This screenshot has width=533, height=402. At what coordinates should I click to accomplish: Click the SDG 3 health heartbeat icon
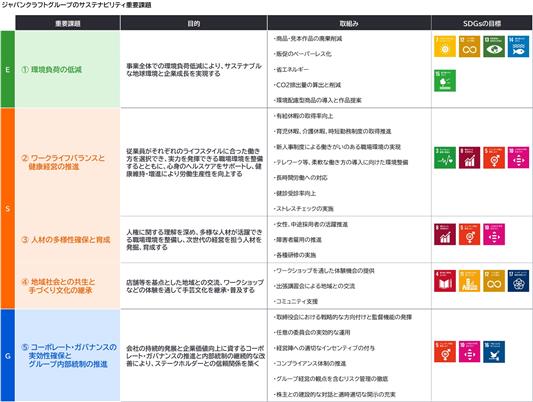pos(445,158)
